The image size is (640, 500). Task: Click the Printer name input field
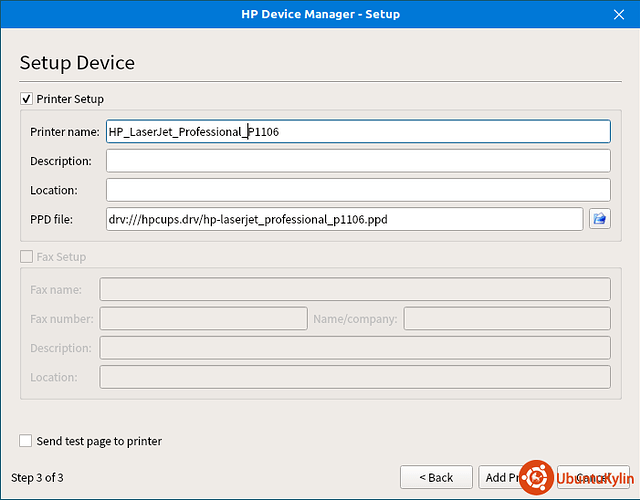pyautogui.click(x=358, y=132)
